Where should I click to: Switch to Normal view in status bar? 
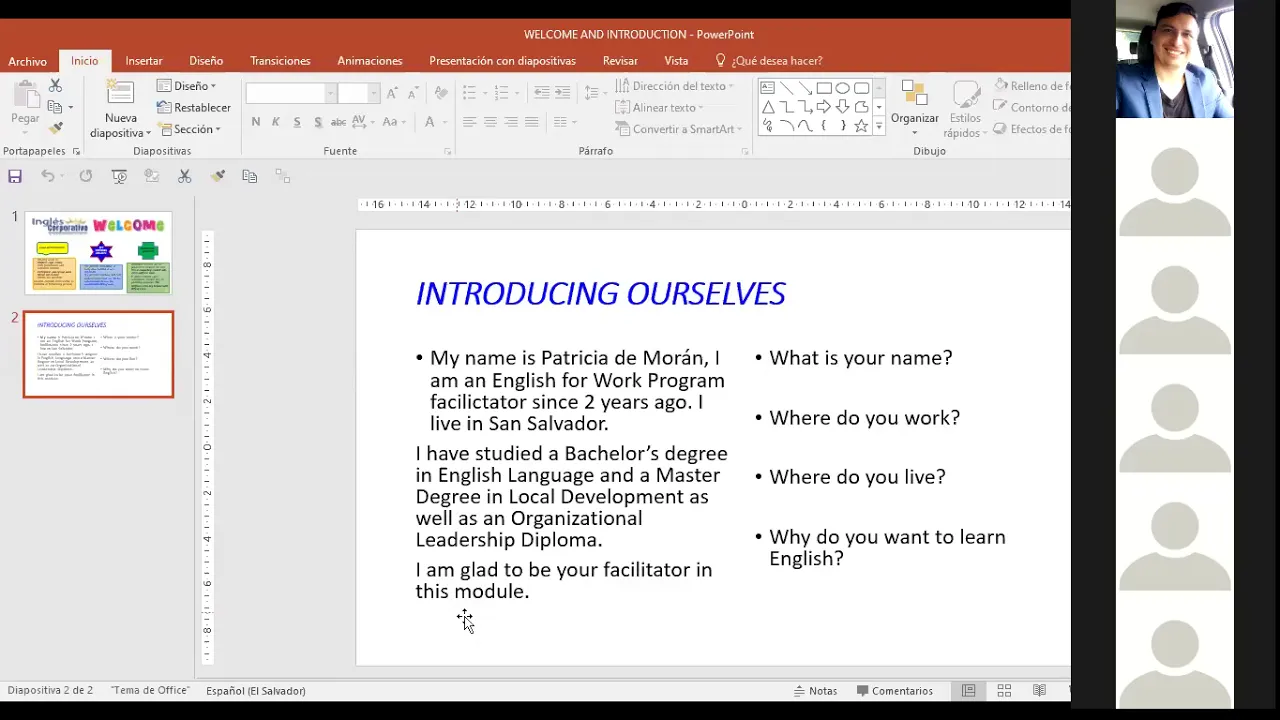point(968,691)
